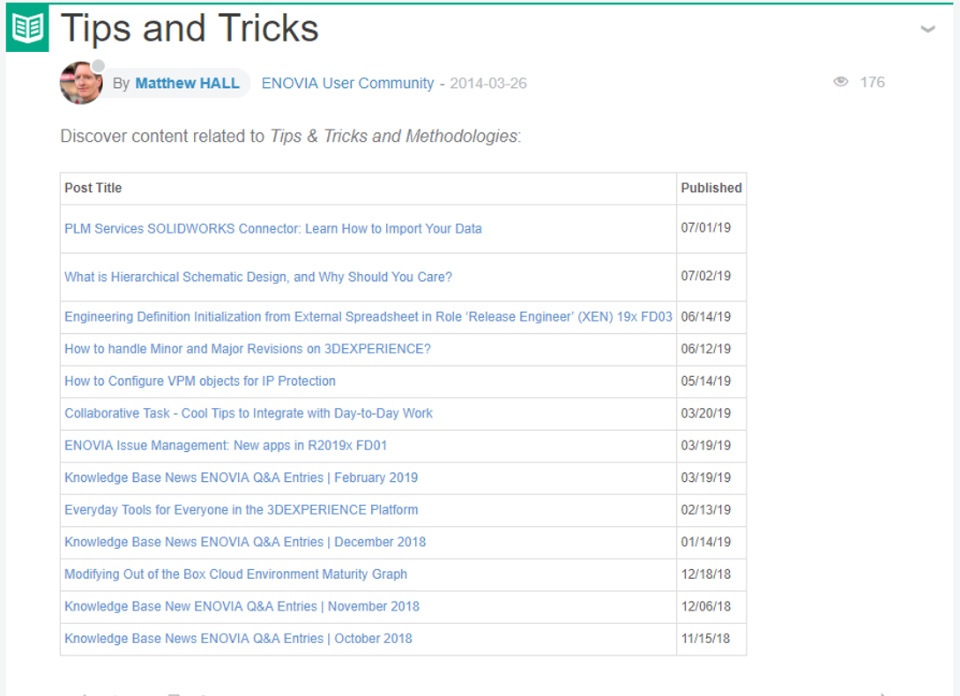Viewport: 960px width, 696px height.
Task: Open the October 2018 Q&A Entries post
Action: [238, 638]
